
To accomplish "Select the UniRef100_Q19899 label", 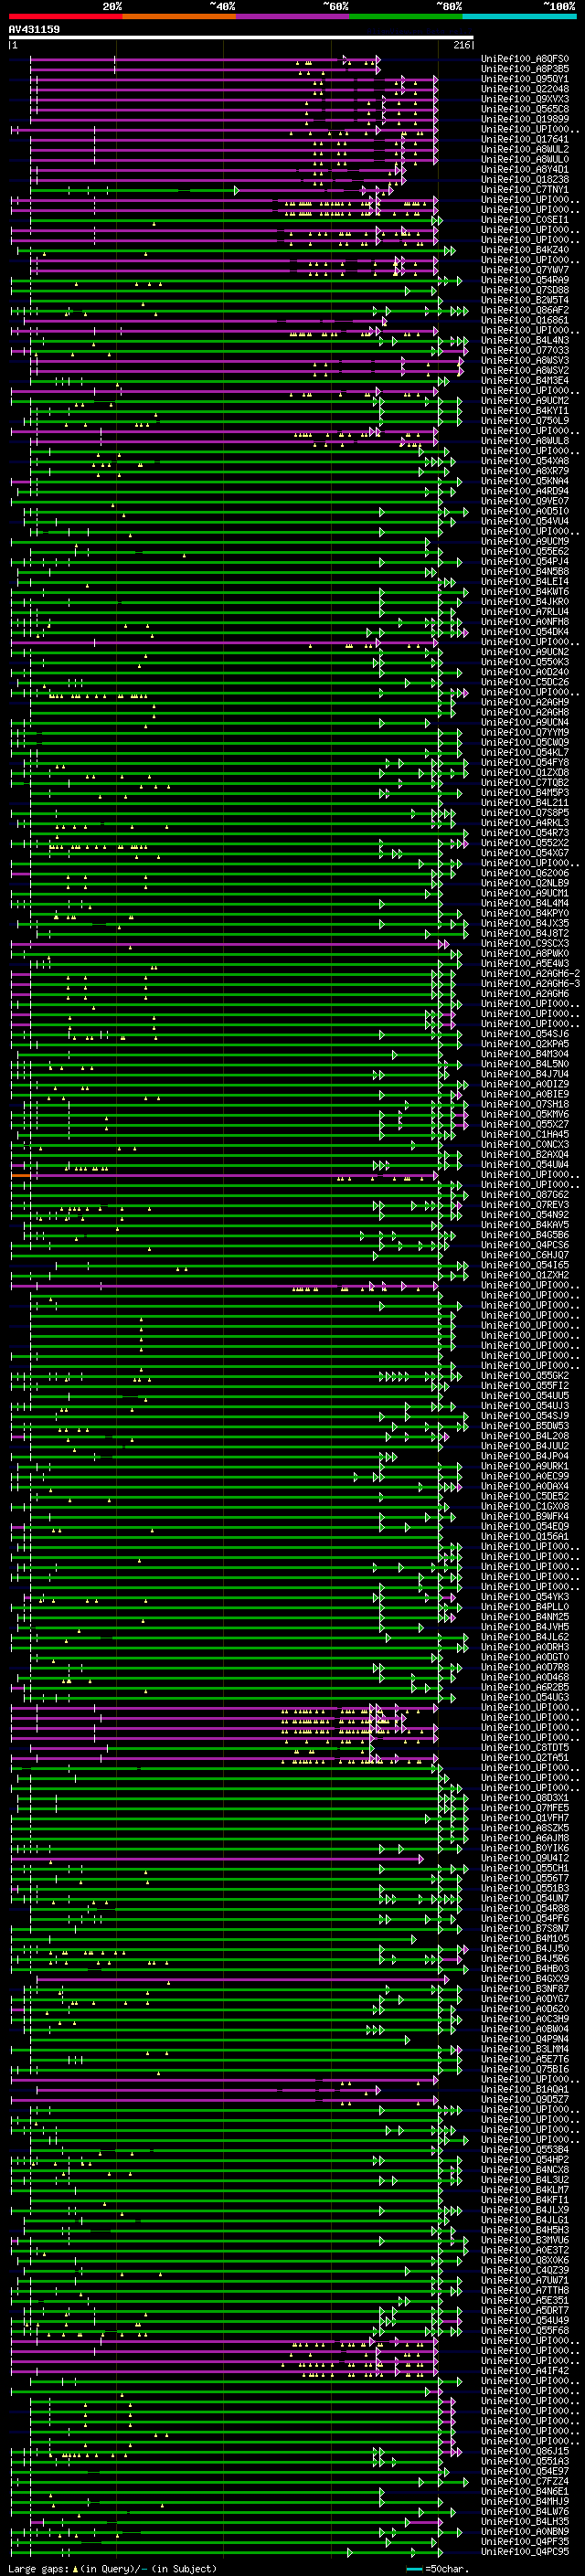I will 525,119.
